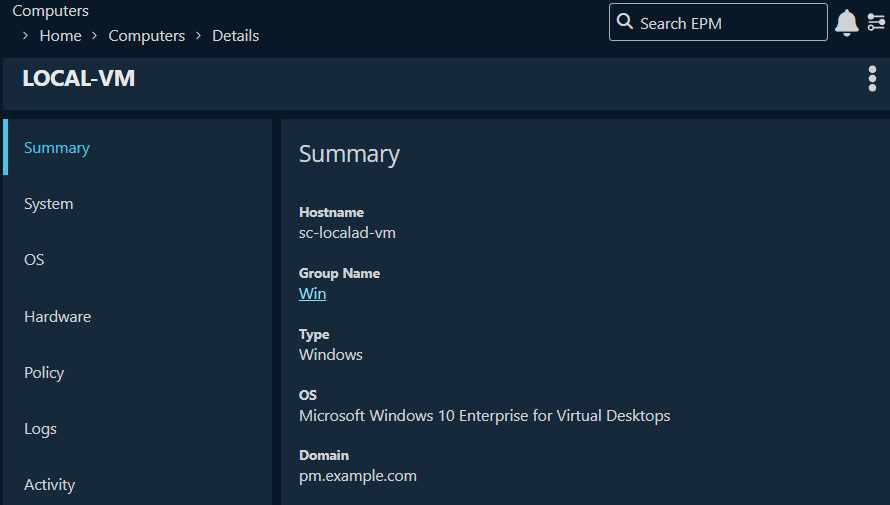Click the Type value Windows

(x=331, y=355)
